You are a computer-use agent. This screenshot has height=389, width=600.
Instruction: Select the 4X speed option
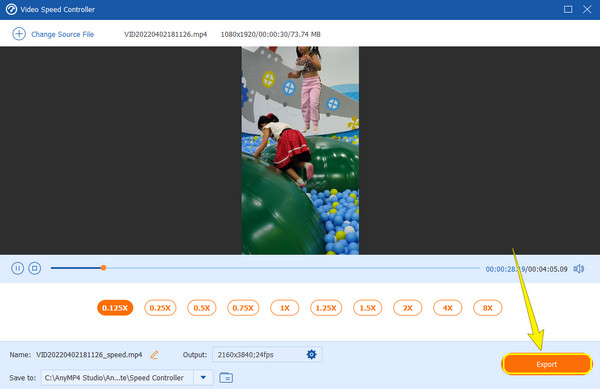click(x=448, y=308)
